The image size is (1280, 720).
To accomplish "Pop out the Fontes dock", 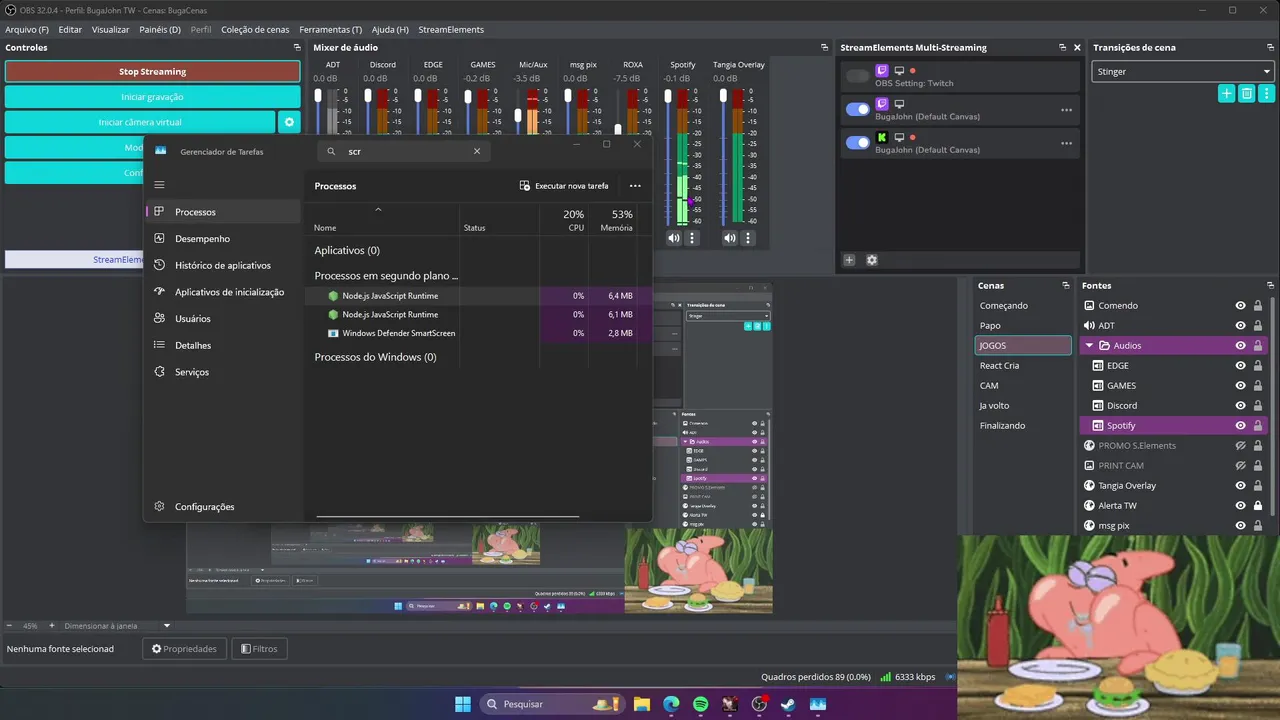I will coord(1269,285).
